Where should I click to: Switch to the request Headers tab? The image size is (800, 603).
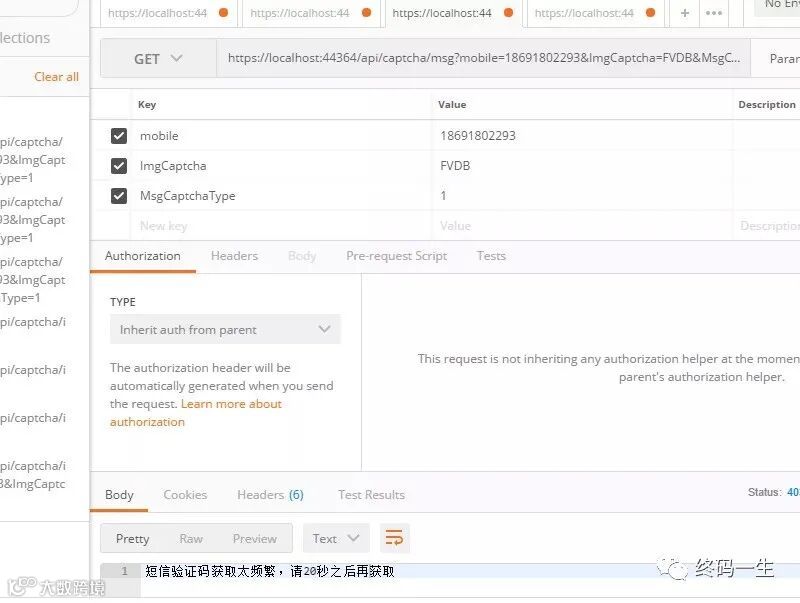pyautogui.click(x=234, y=256)
